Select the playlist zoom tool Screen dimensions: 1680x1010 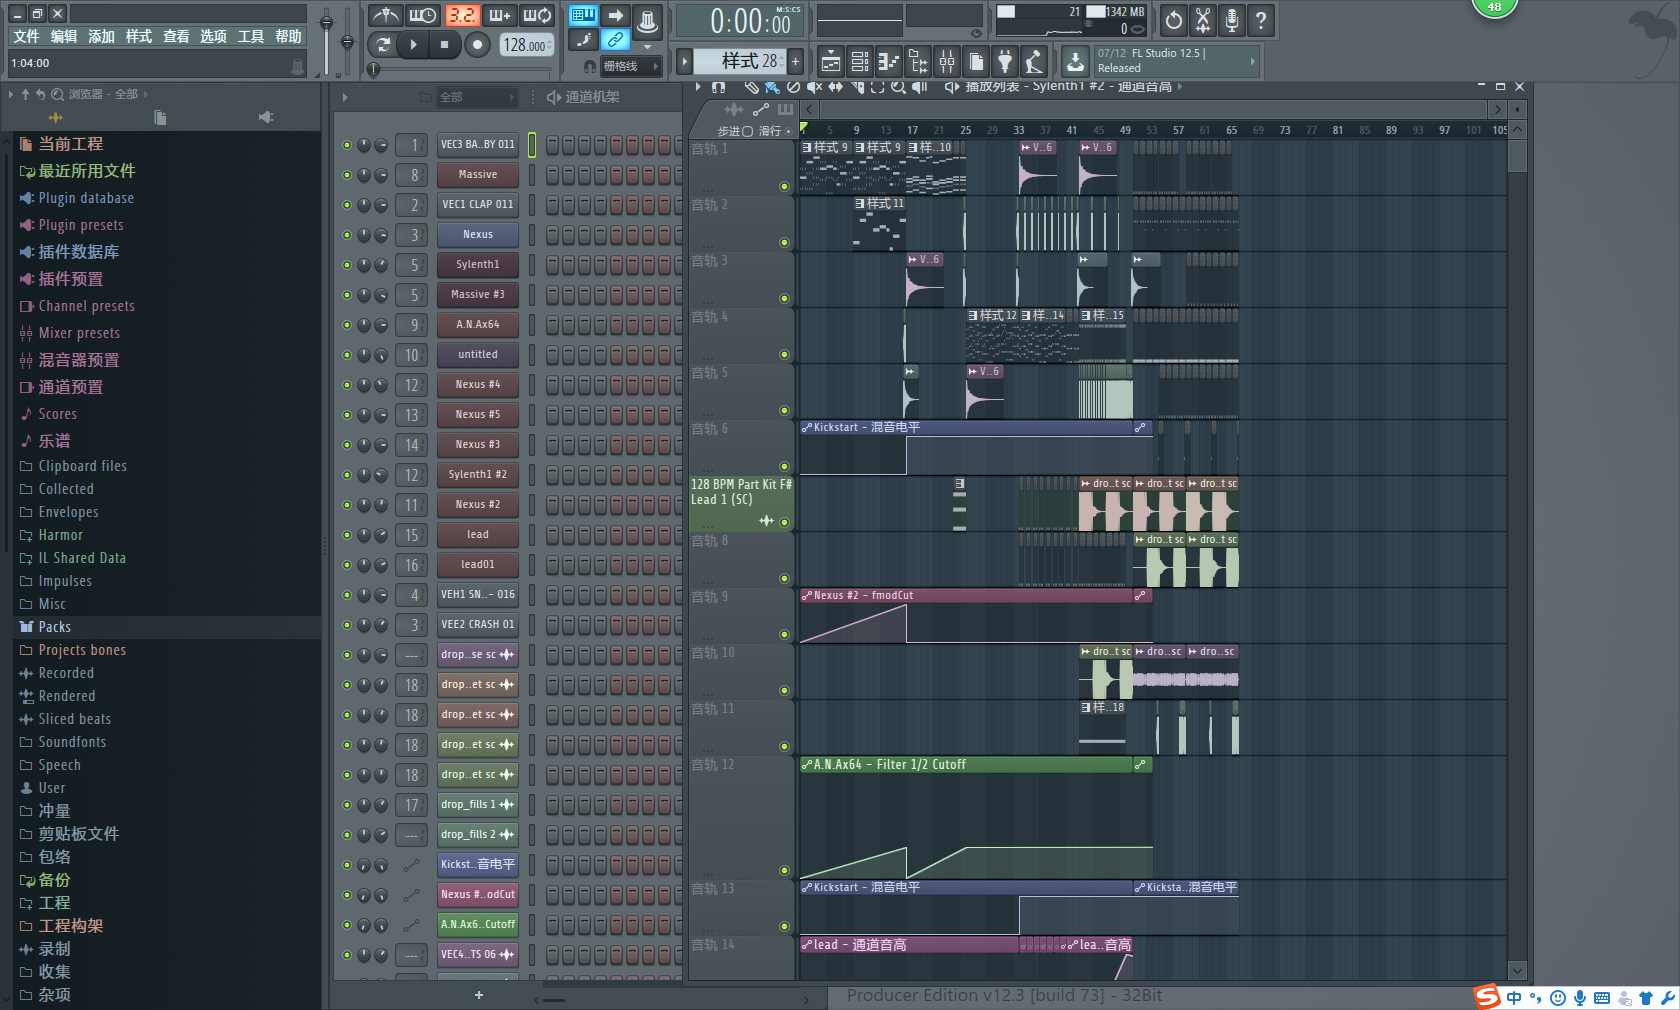[x=898, y=87]
